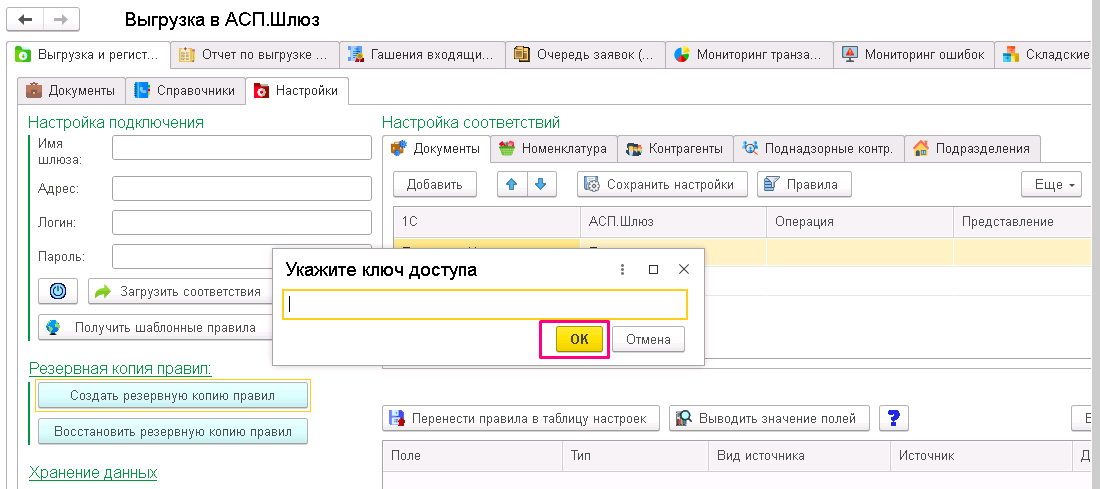This screenshot has height=489, width=1100.
Task: Open Мониторинг транза... tab
Action: pyautogui.click(x=749, y=54)
